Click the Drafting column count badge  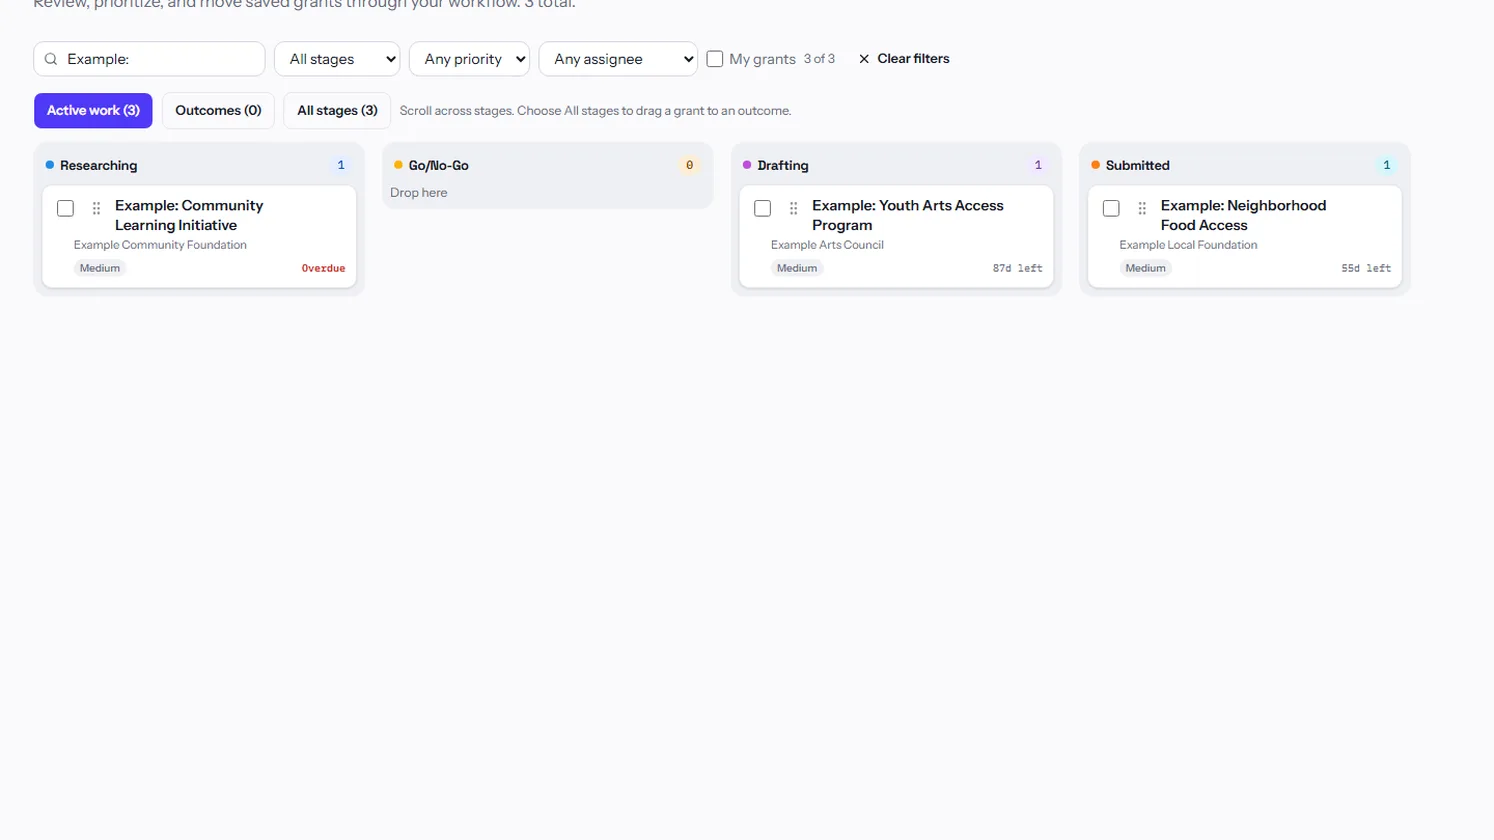coord(1038,165)
